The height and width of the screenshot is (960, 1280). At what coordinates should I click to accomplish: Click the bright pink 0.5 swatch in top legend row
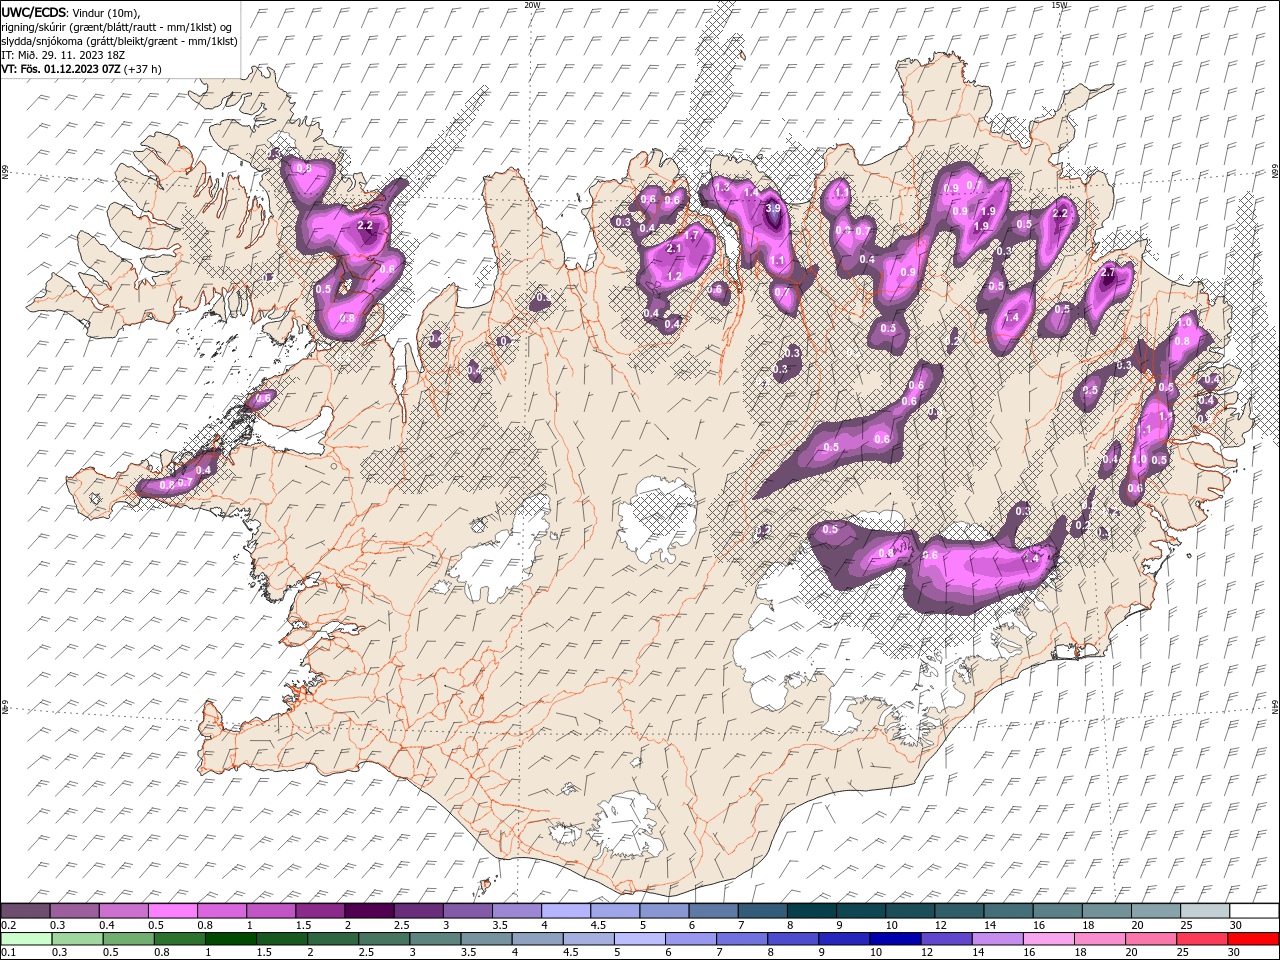[172, 911]
